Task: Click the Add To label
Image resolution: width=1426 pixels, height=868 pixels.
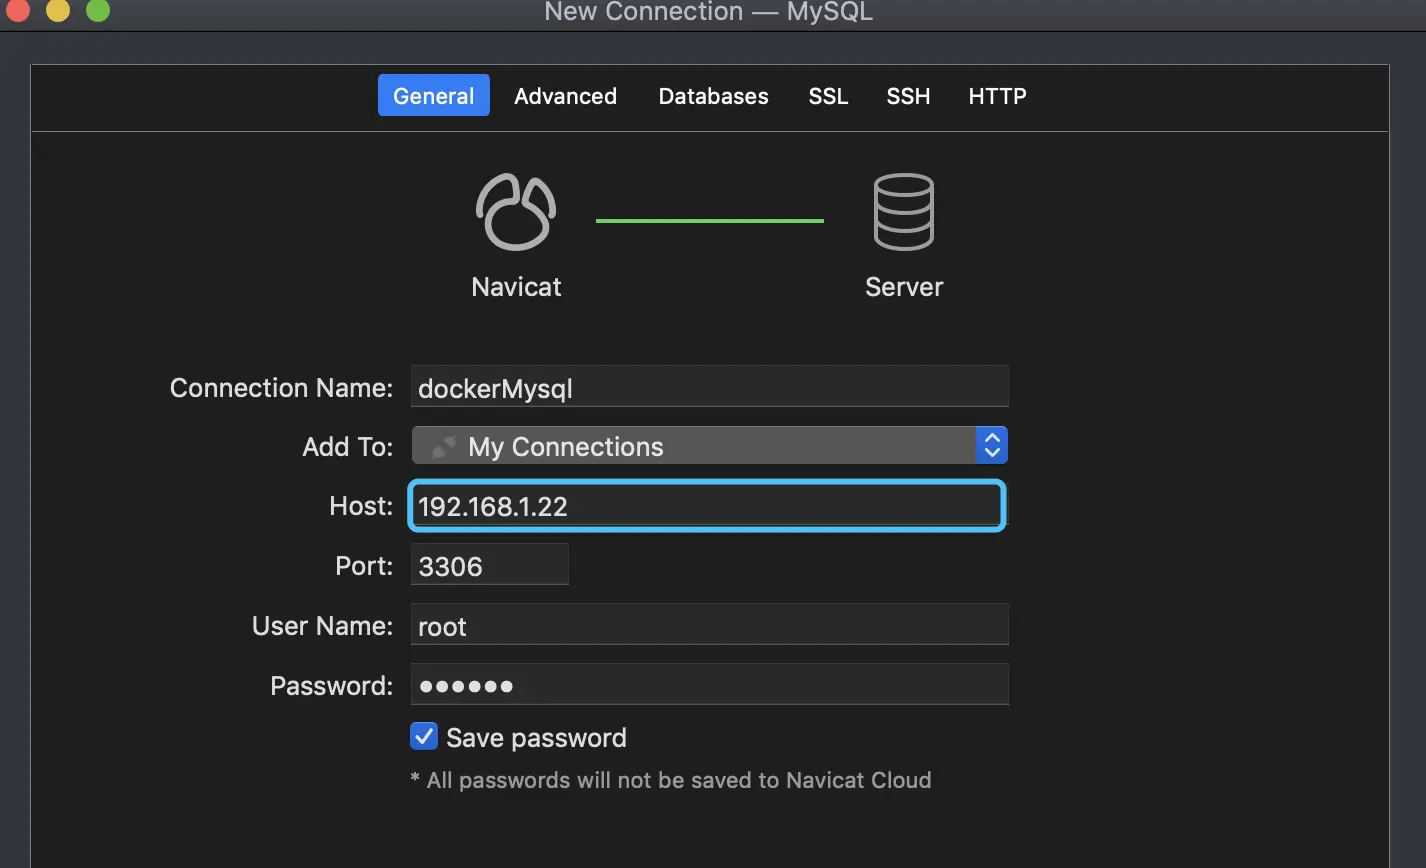Action: point(348,447)
